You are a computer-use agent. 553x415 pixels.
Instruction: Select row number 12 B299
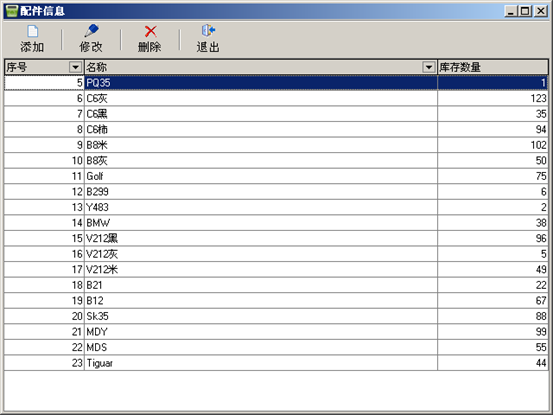pyautogui.click(x=276, y=191)
